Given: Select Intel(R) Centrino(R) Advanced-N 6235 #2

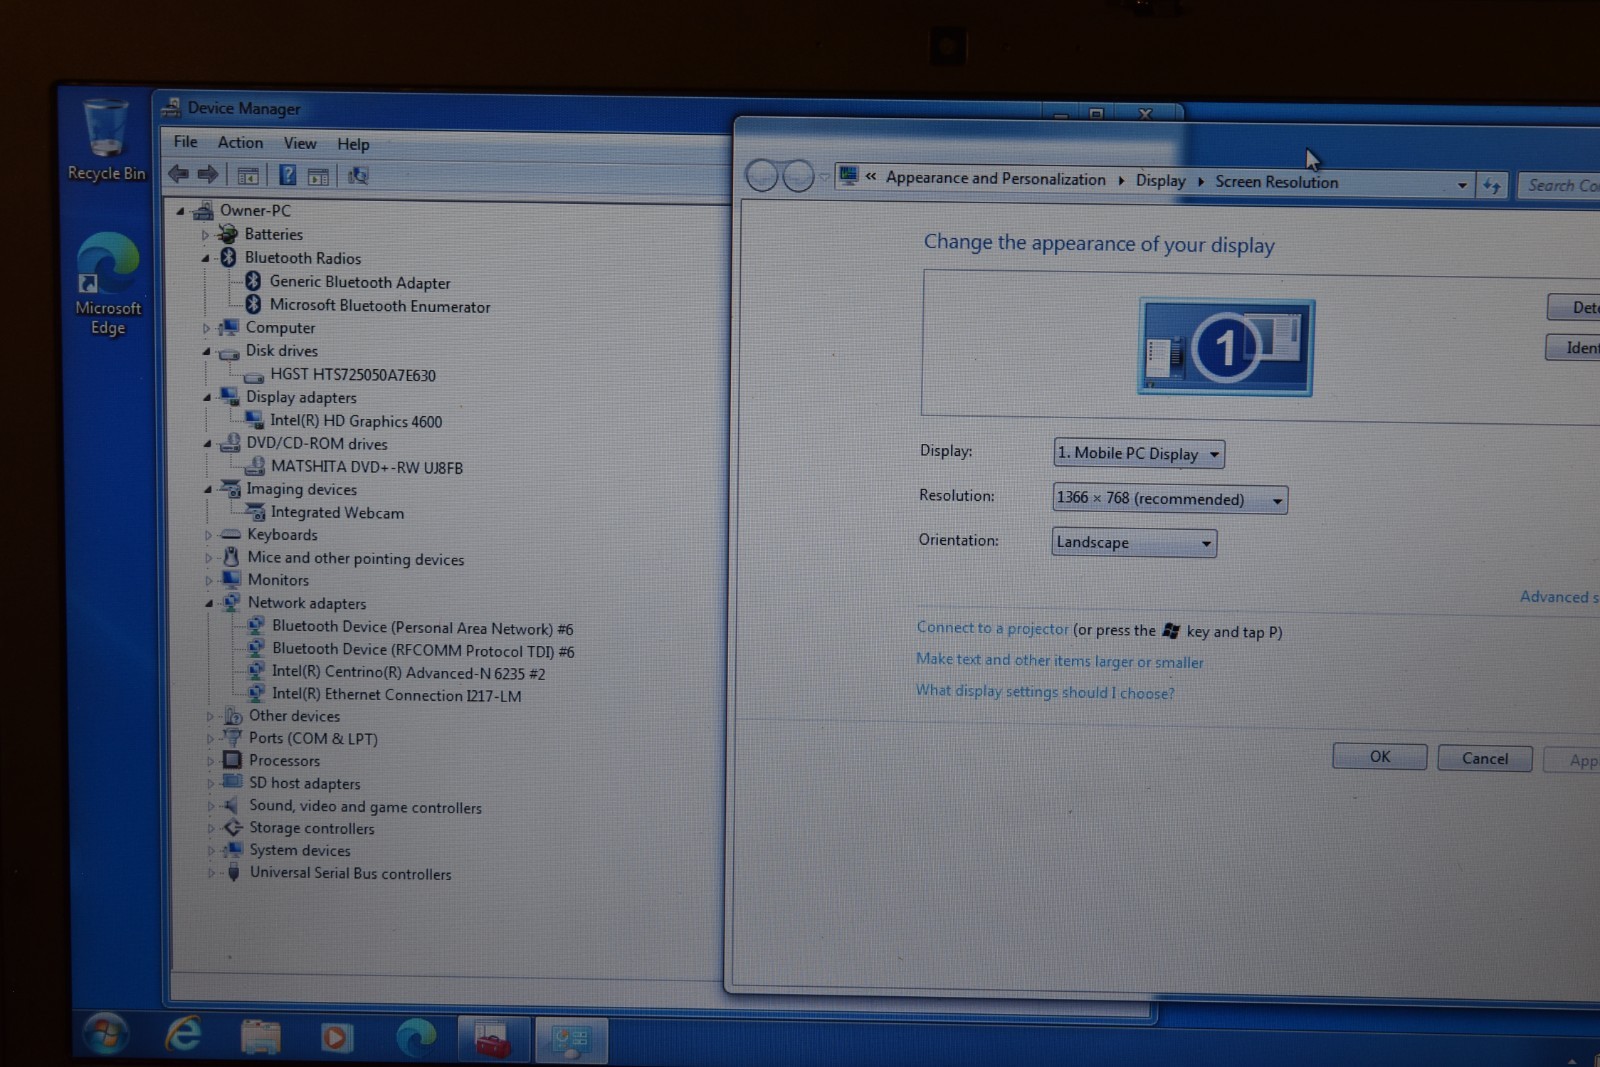Looking at the screenshot, I should (409, 673).
